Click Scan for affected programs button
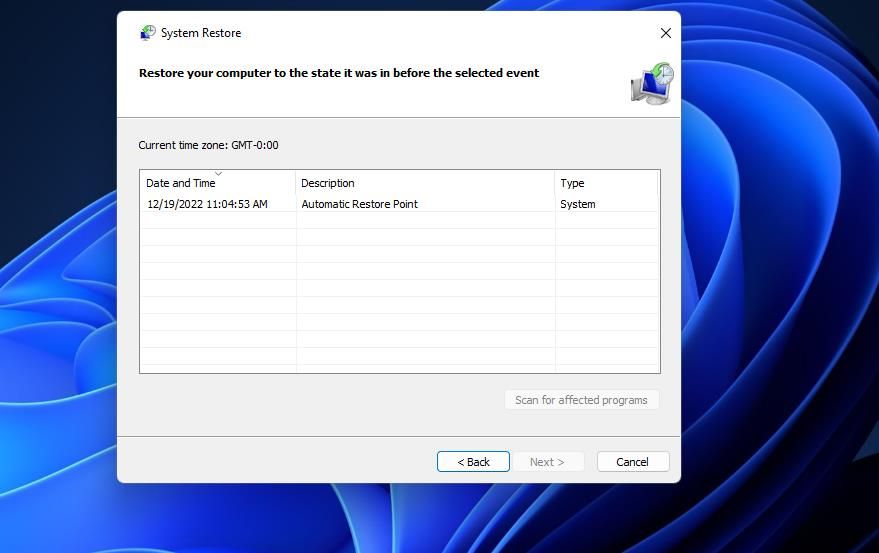 (x=581, y=400)
